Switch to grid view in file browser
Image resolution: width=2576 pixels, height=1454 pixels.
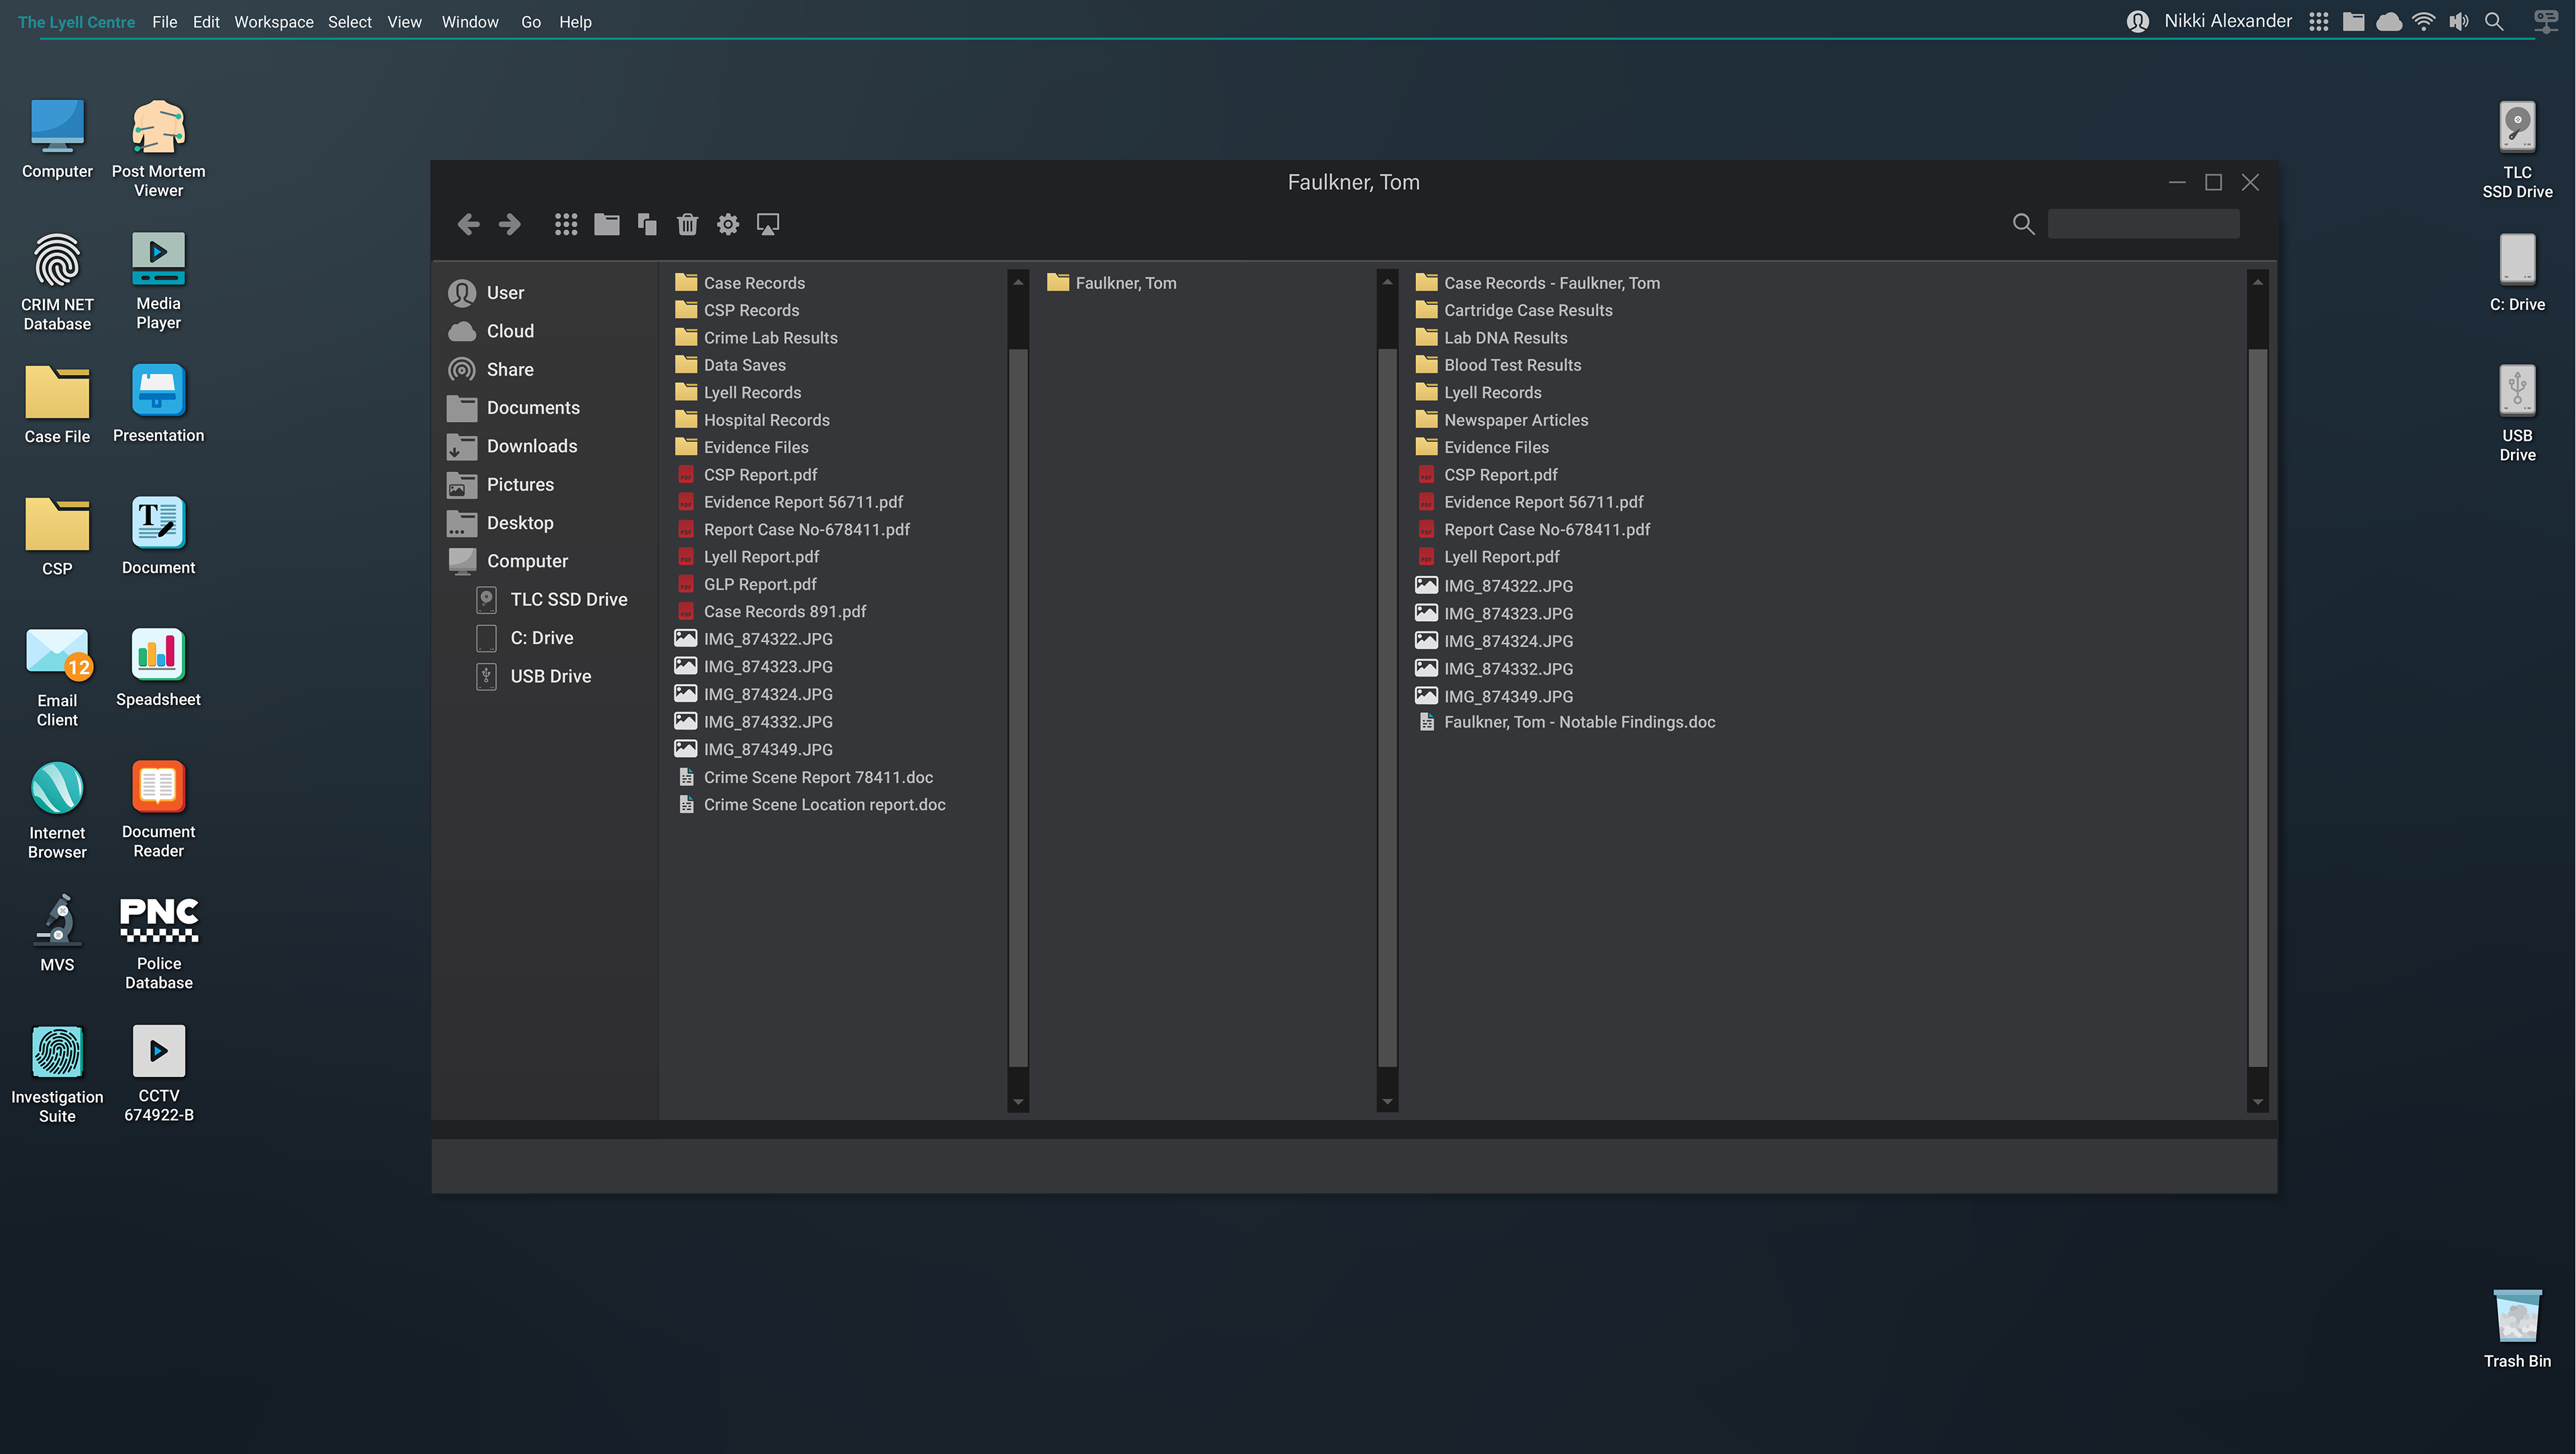click(x=566, y=224)
